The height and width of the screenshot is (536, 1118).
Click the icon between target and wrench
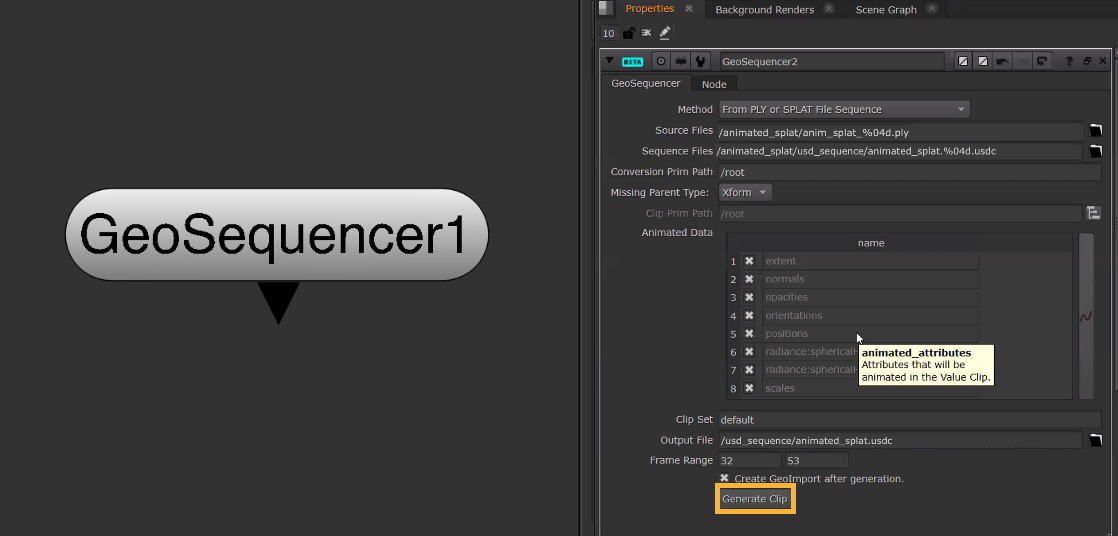(x=681, y=61)
